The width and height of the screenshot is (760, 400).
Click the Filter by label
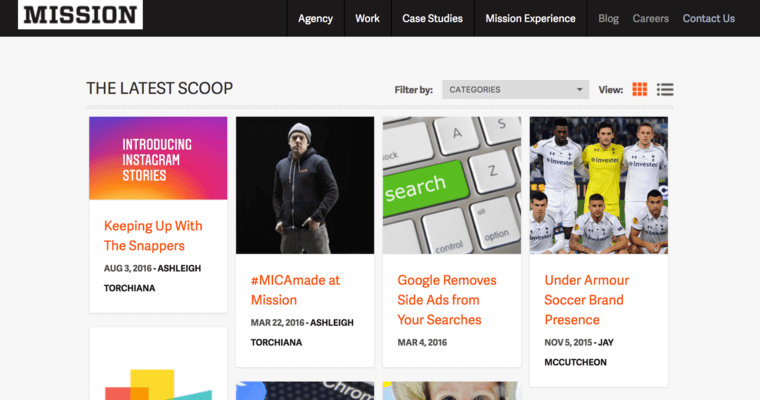coord(413,90)
